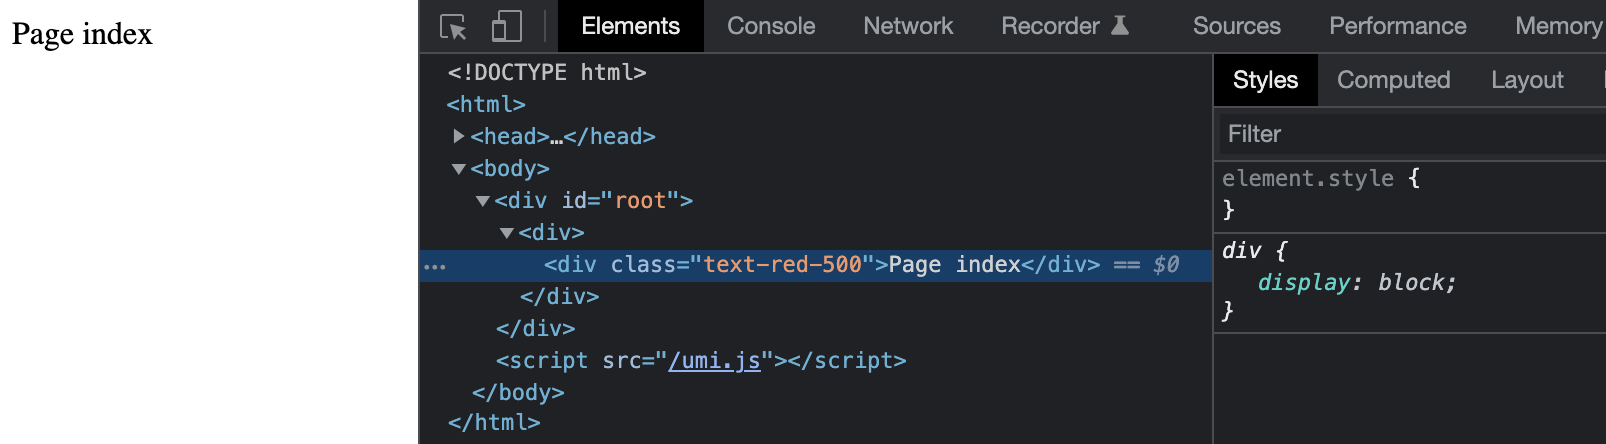Select the closing html tag
The image size is (1606, 444).
point(494,423)
